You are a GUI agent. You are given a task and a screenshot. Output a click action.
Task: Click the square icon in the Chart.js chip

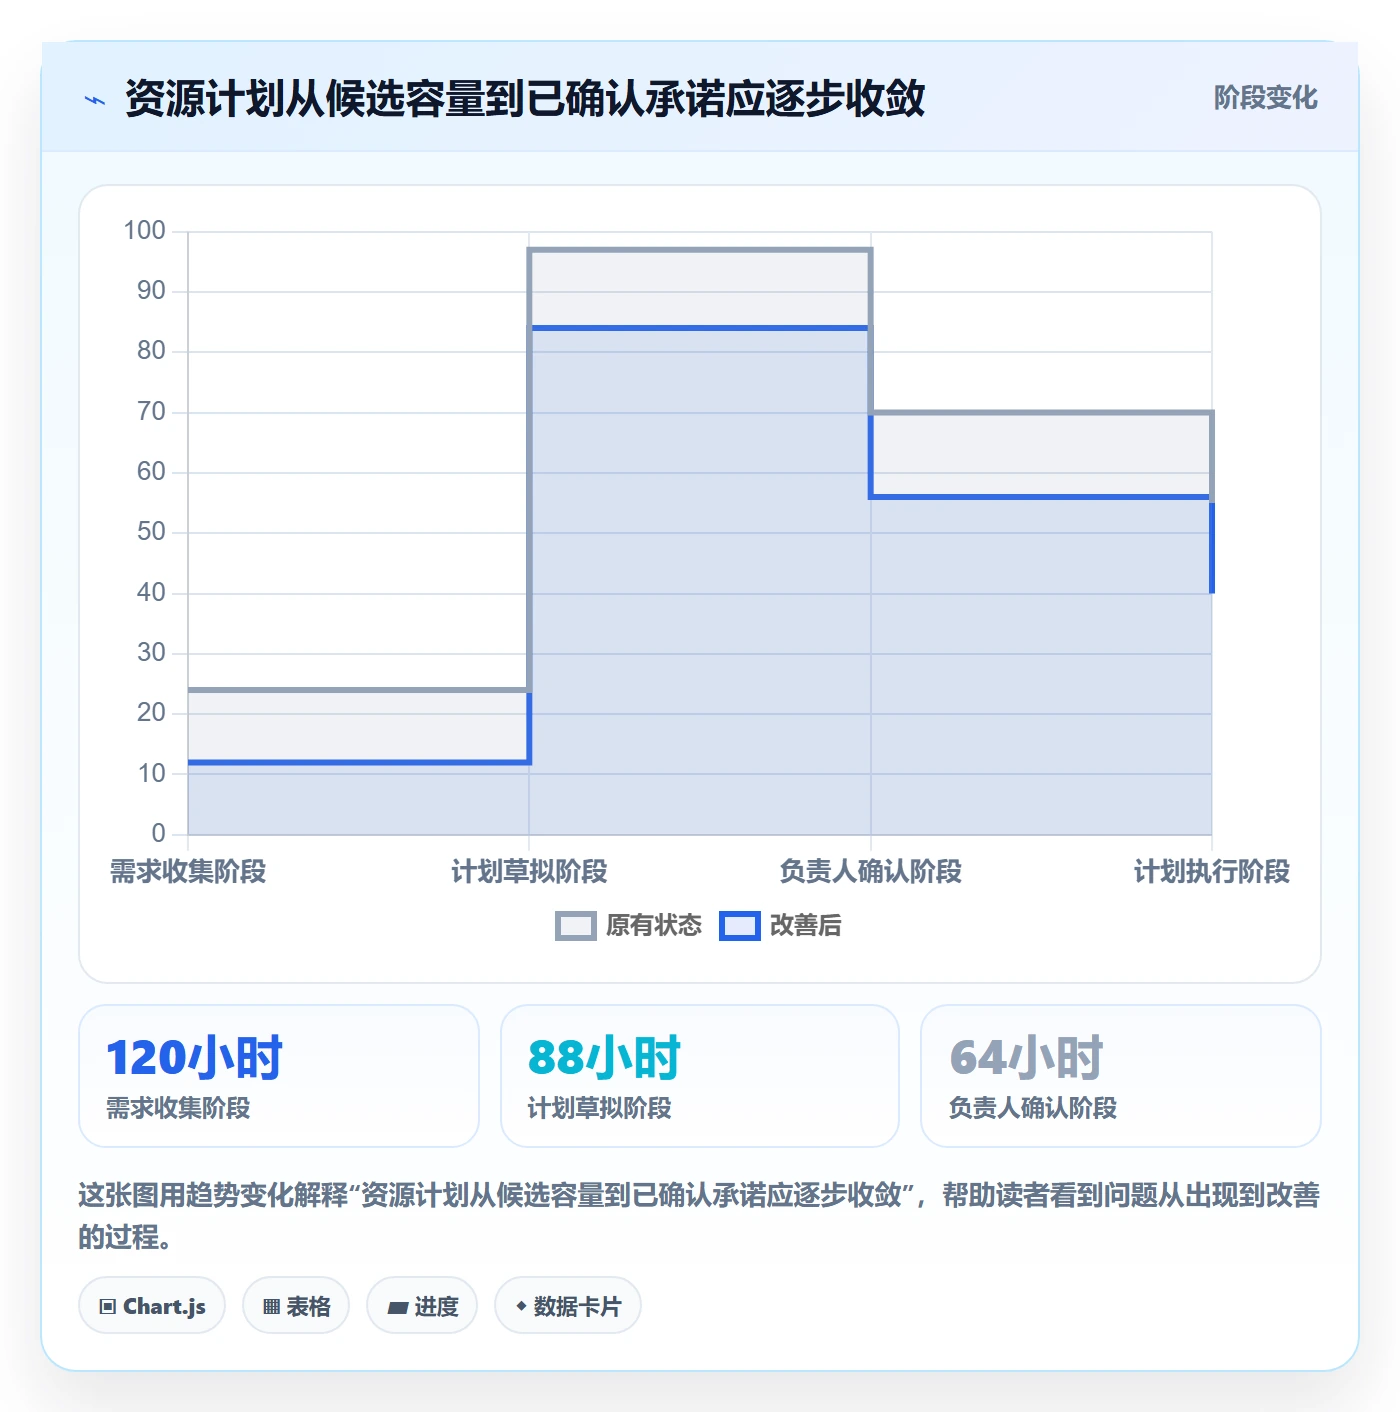pos(108,1306)
